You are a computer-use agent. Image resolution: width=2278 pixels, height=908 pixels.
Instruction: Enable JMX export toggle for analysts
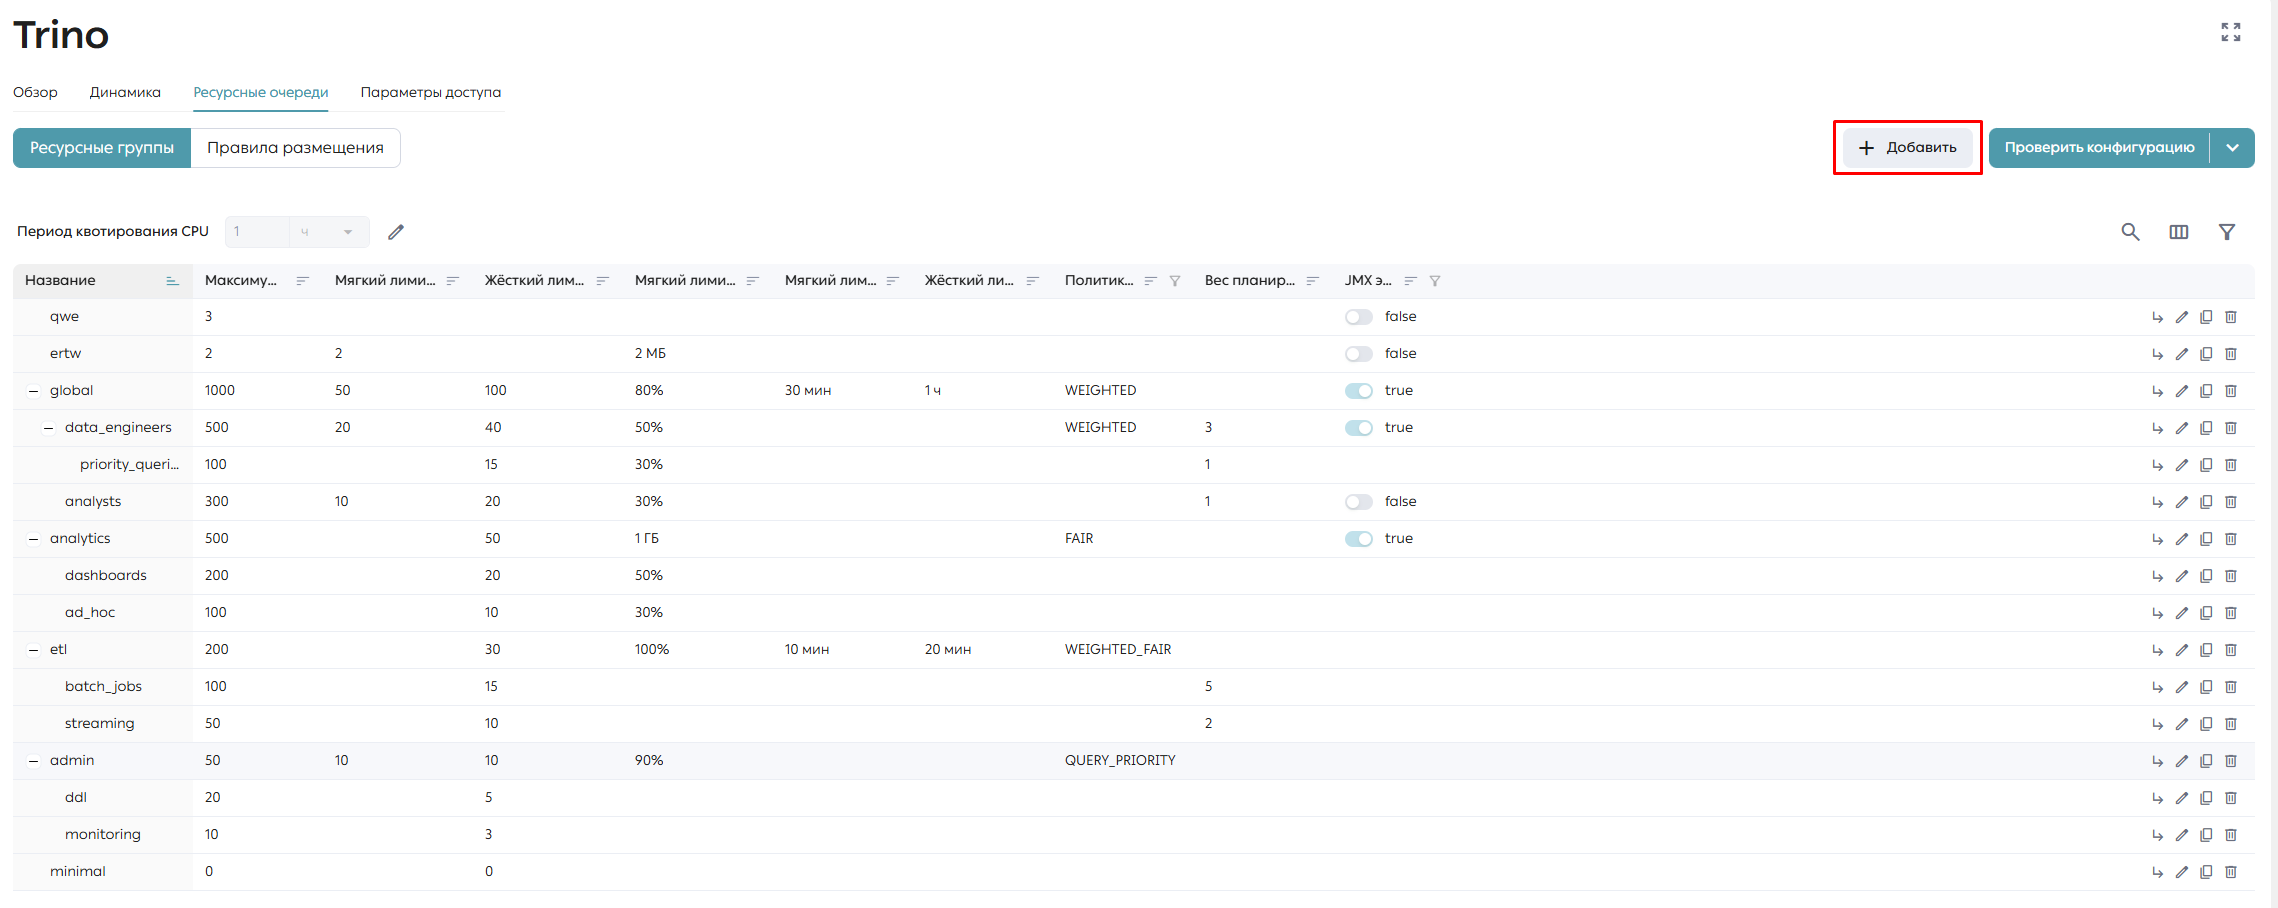1358,502
